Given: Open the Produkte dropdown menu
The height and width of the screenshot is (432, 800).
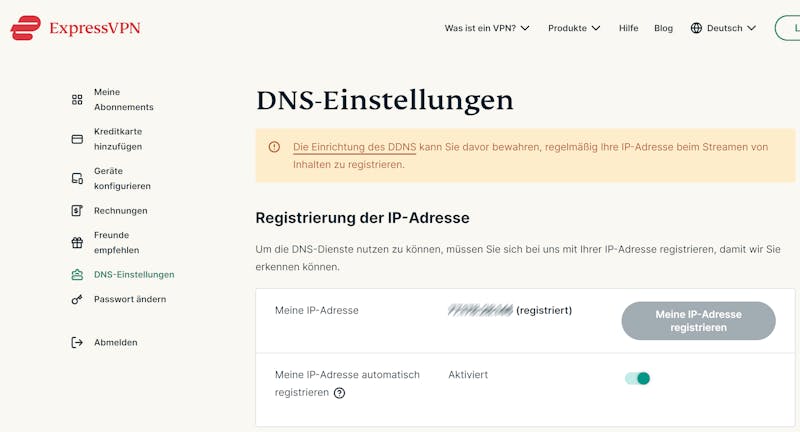Looking at the screenshot, I should click(x=574, y=28).
